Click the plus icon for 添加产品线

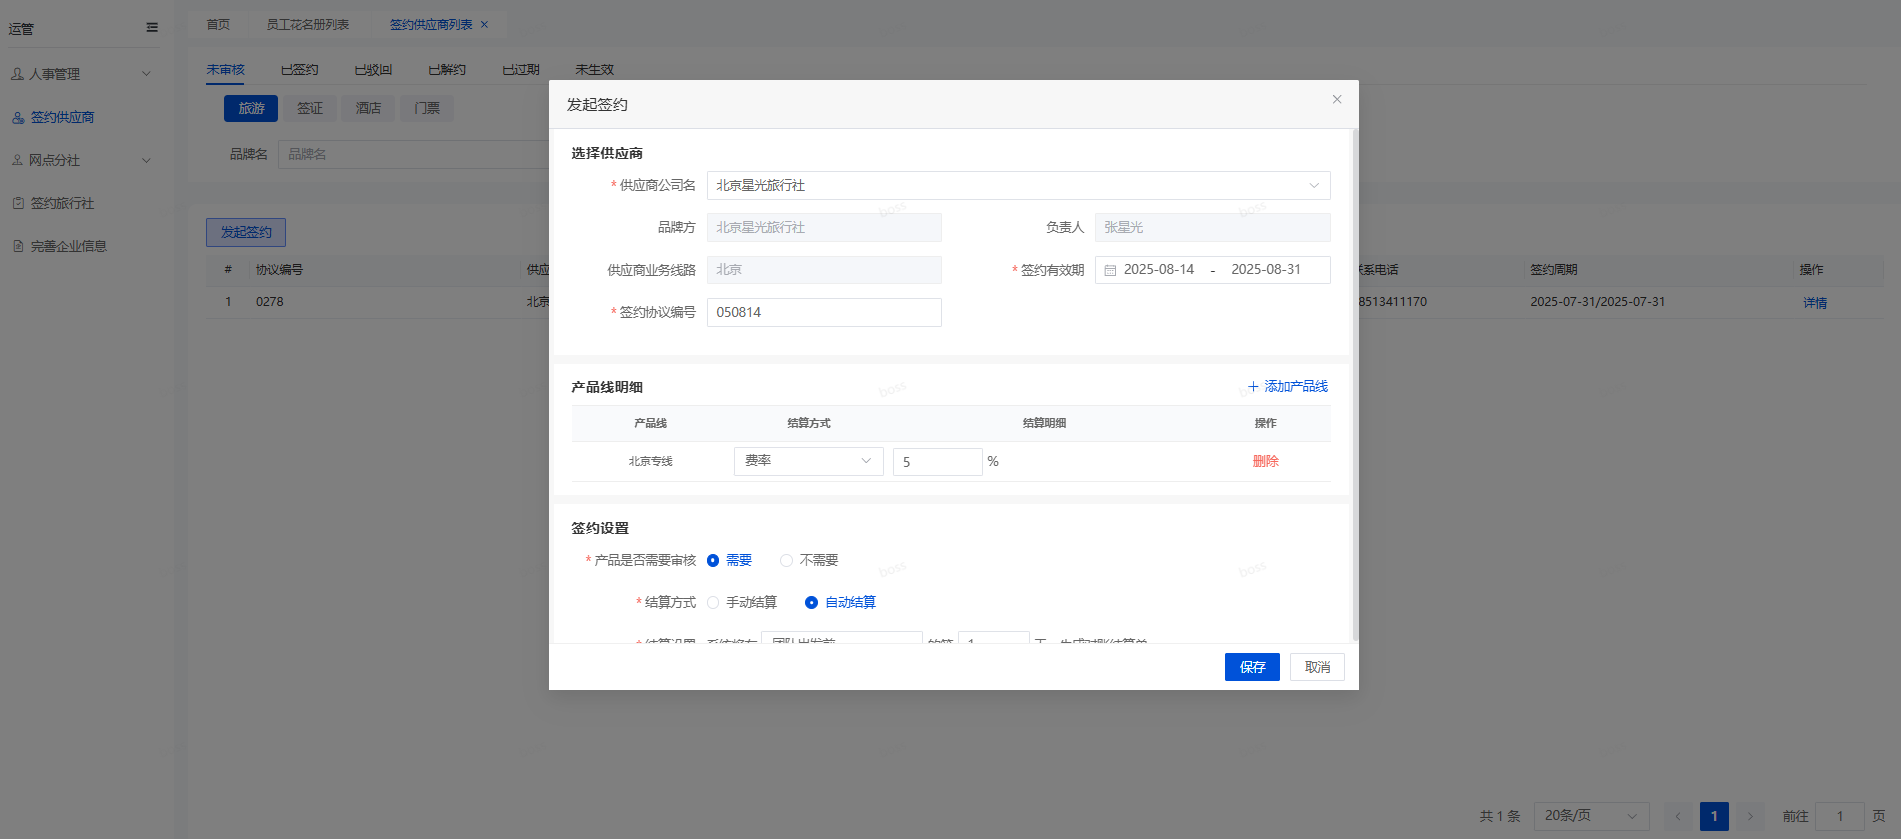(x=1253, y=387)
